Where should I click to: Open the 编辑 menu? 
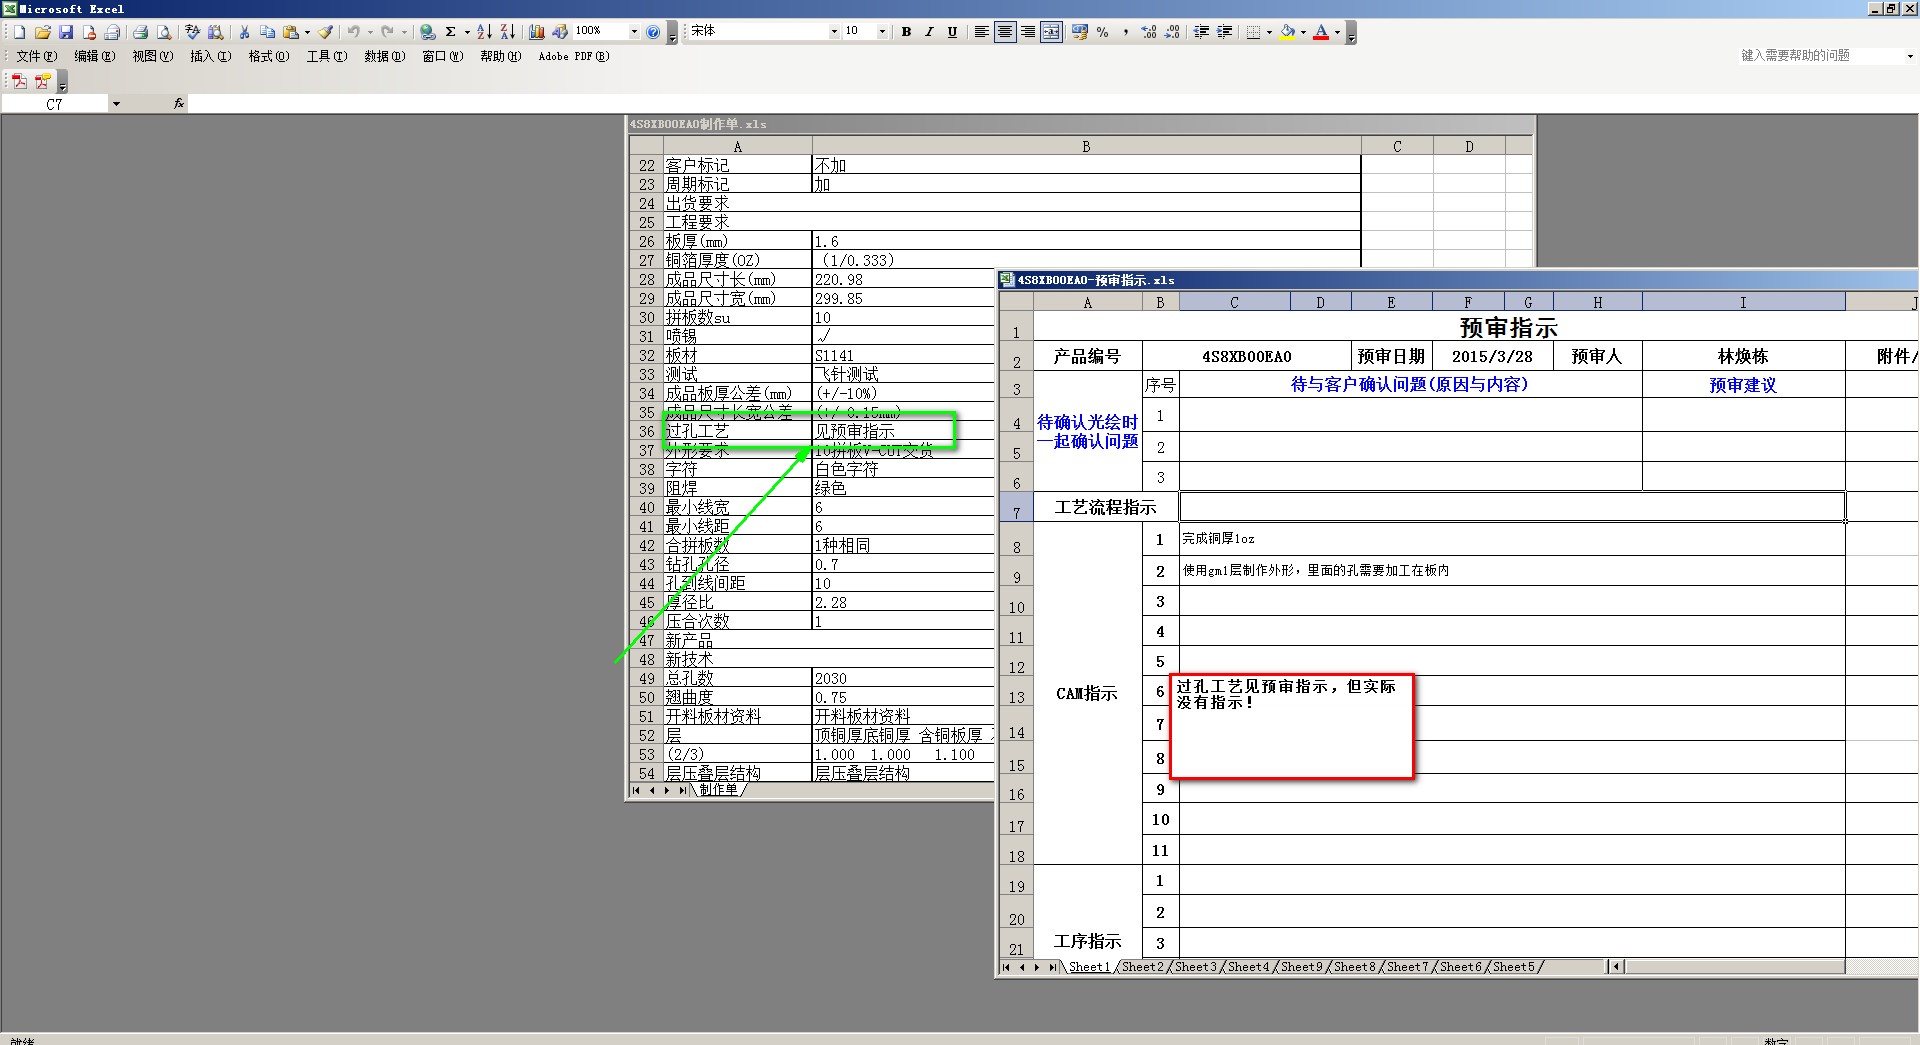[94, 57]
